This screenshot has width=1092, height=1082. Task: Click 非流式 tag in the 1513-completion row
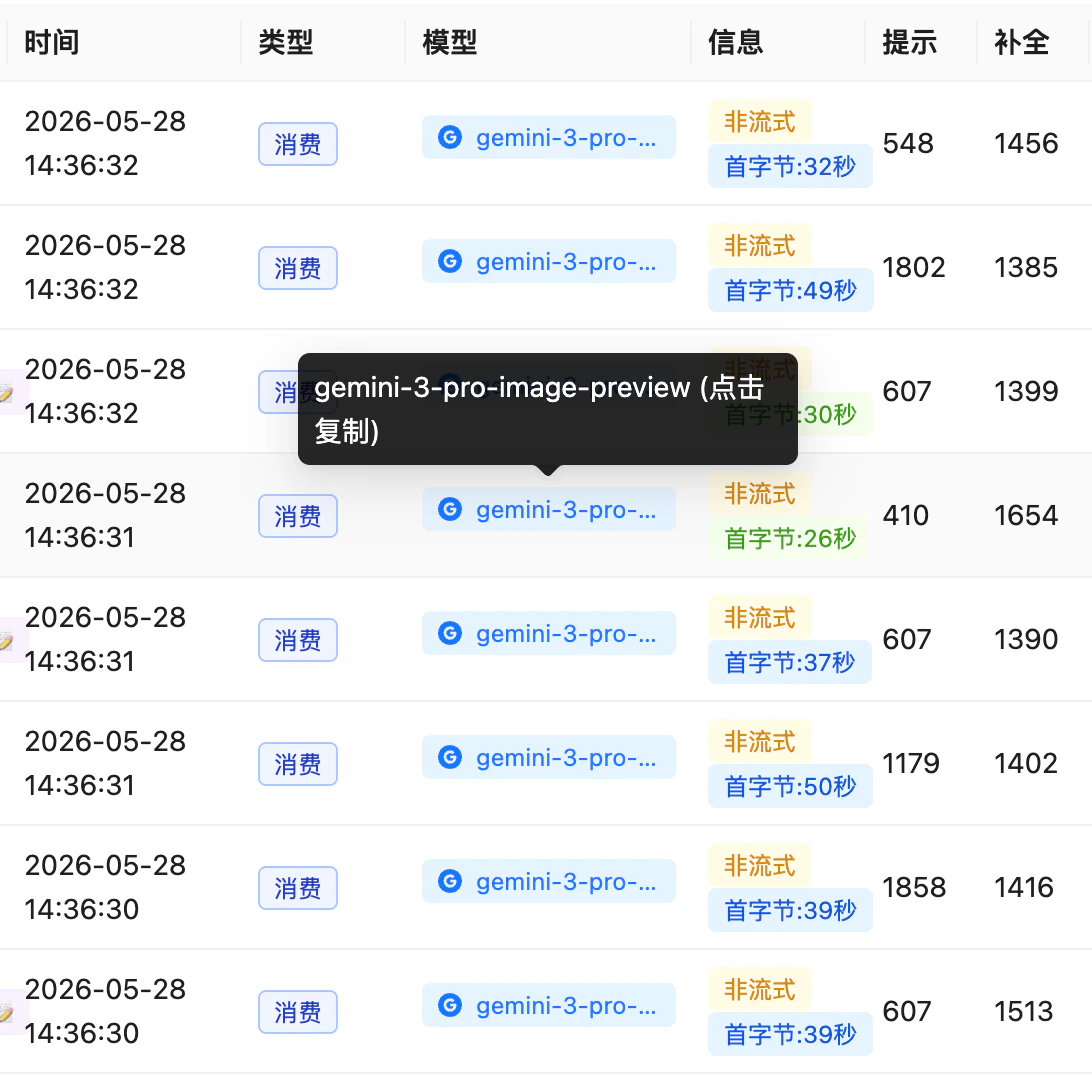pyautogui.click(x=760, y=989)
